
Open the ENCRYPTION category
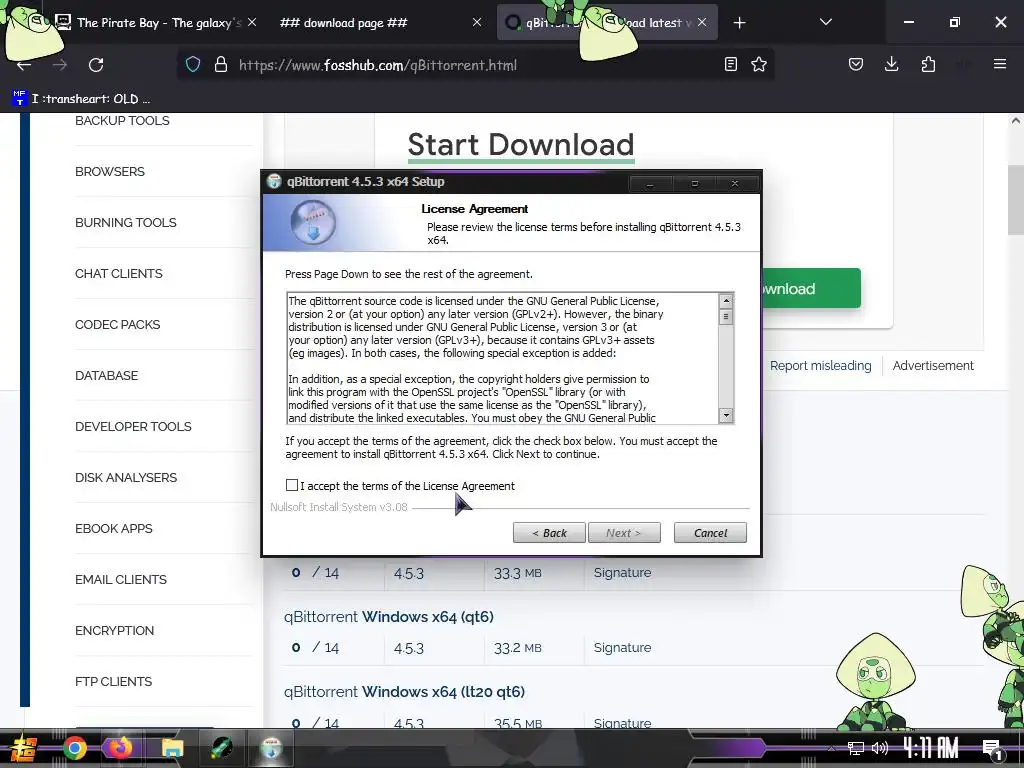(x=114, y=630)
